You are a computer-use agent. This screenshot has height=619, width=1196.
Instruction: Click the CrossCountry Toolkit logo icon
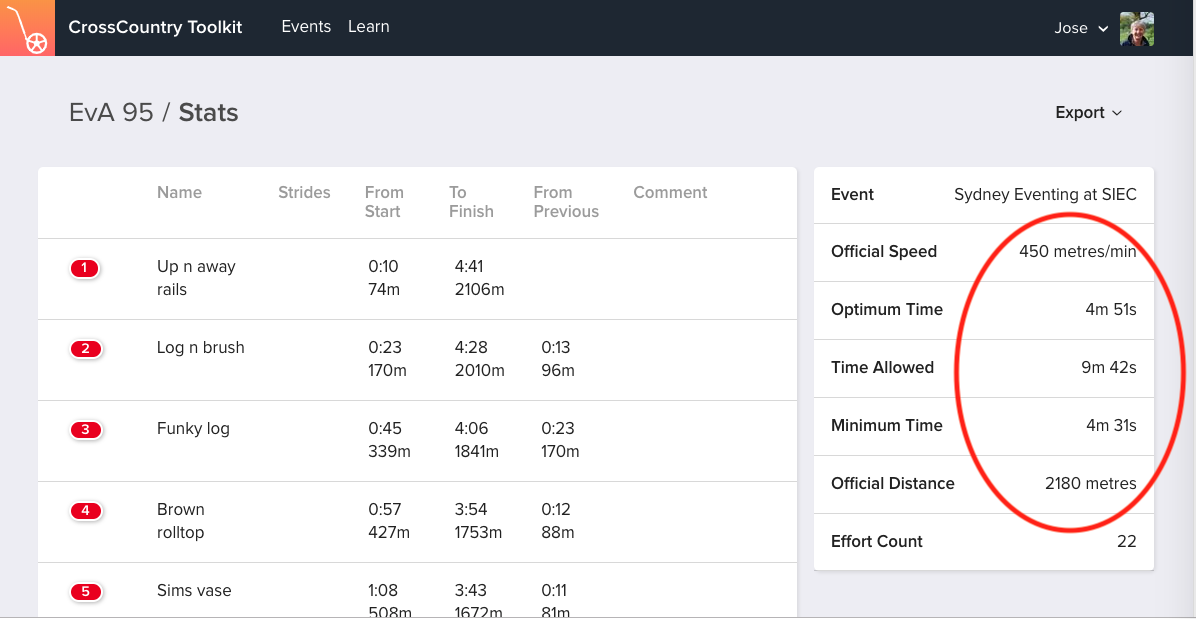point(27,28)
